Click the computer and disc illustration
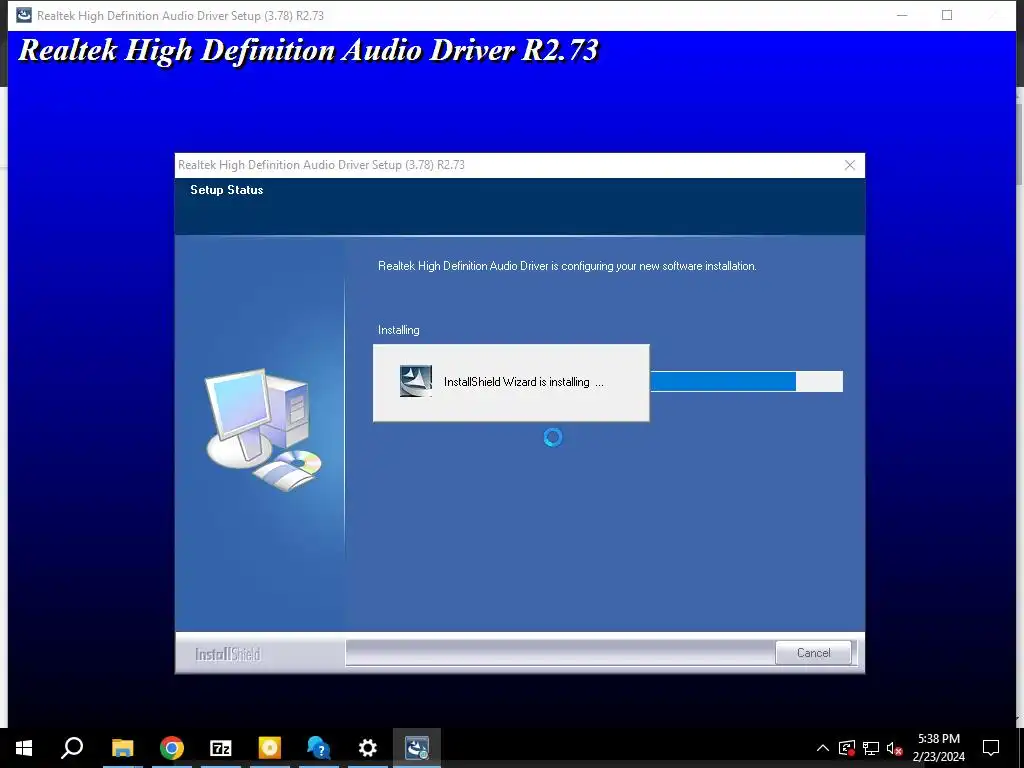 (263, 430)
